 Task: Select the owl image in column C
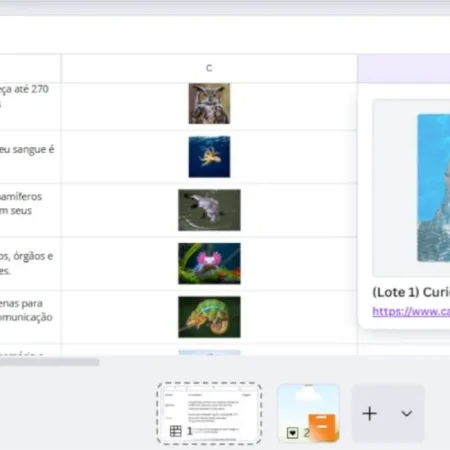[209, 104]
